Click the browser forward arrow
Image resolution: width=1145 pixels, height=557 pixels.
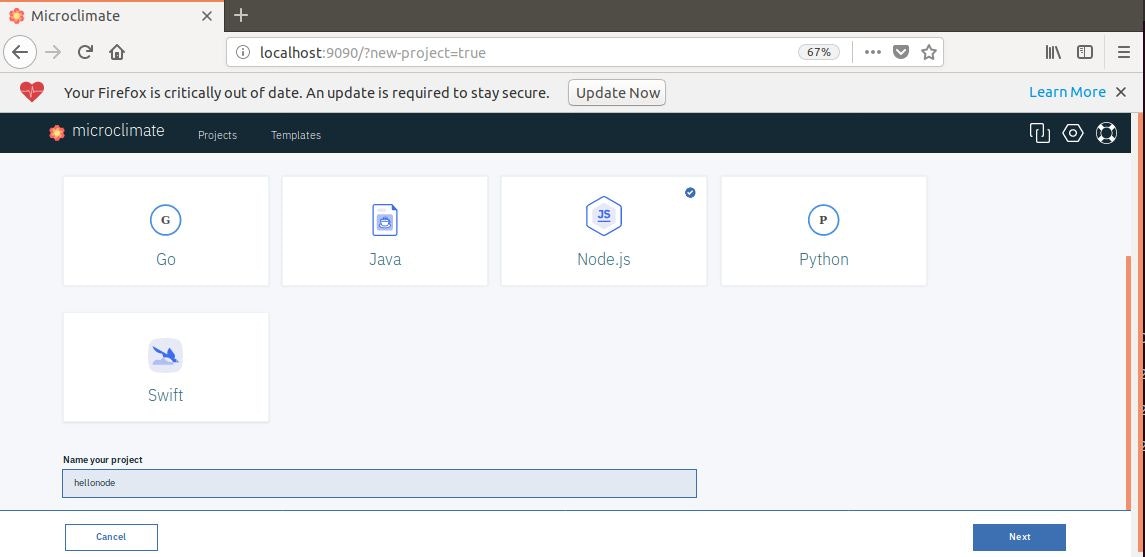pyautogui.click(x=53, y=52)
